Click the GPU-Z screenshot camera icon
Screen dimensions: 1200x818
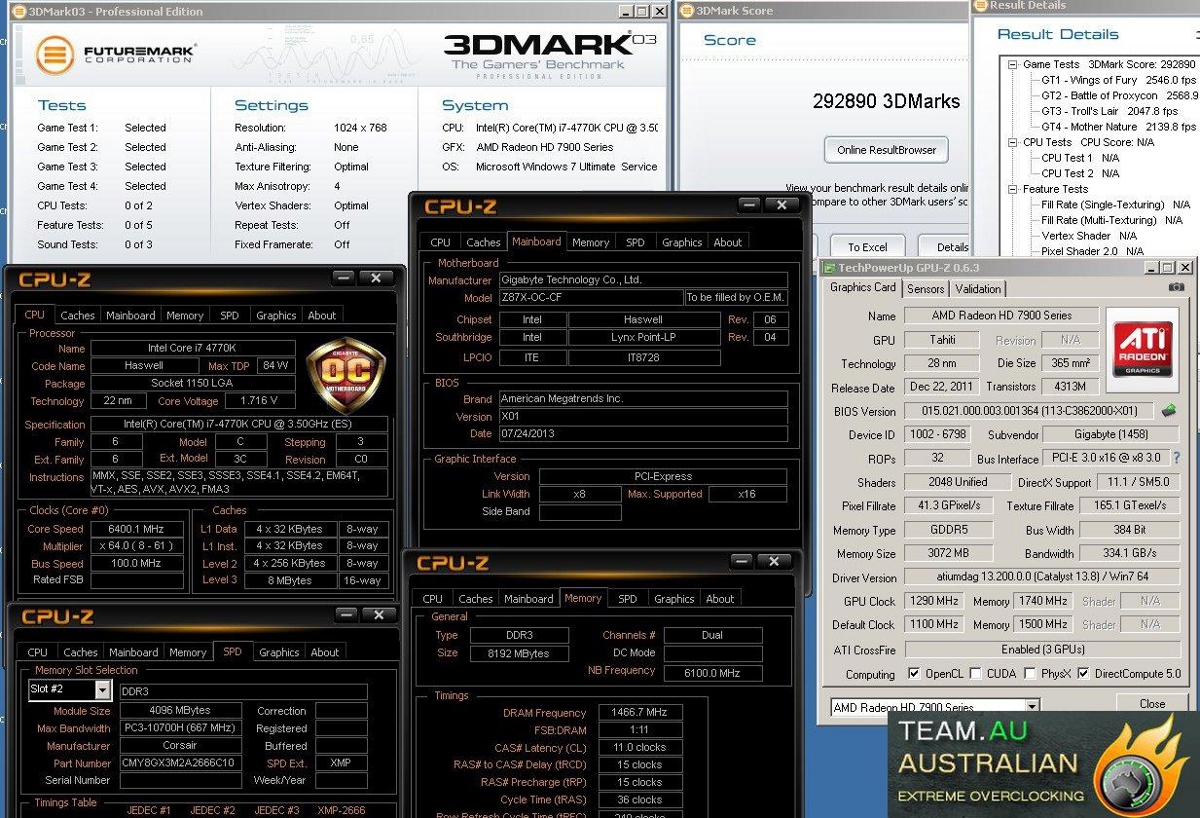point(1176,288)
